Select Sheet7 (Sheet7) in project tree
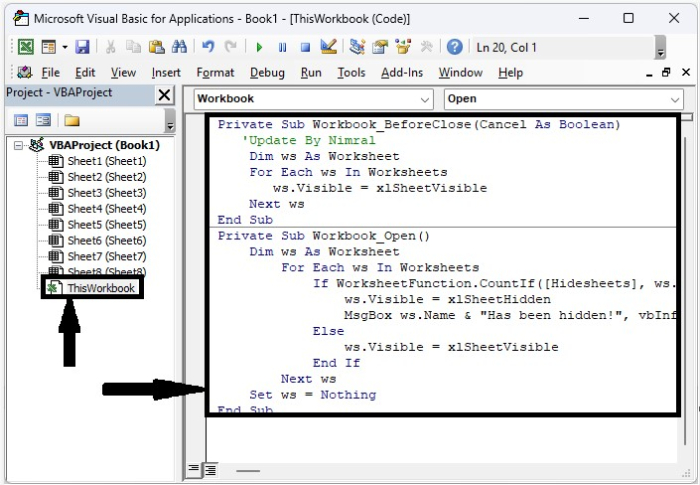This screenshot has height=485, width=700. pyautogui.click(x=107, y=257)
